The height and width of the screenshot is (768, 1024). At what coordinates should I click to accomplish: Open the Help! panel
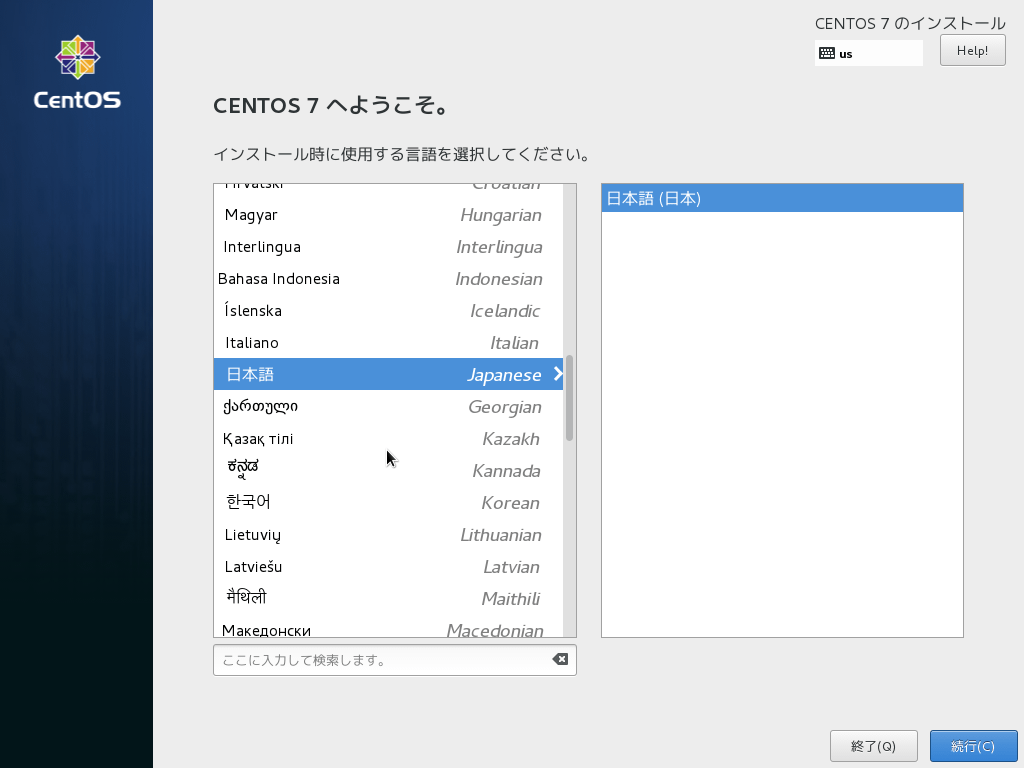(x=971, y=50)
